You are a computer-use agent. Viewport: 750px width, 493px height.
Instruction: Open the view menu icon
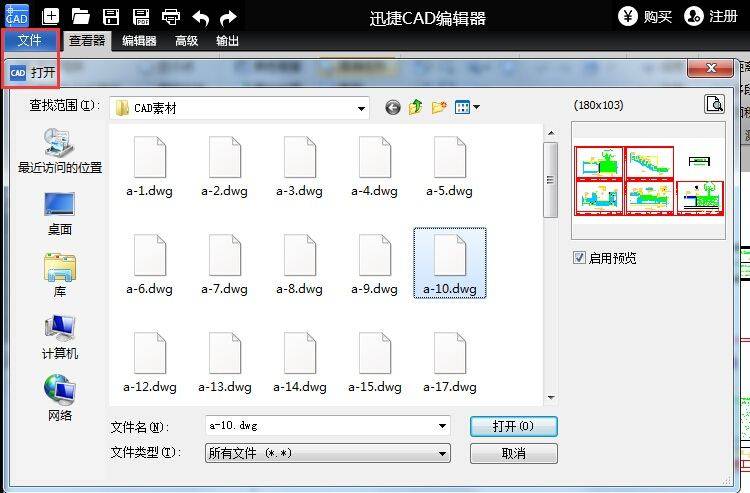coord(467,107)
